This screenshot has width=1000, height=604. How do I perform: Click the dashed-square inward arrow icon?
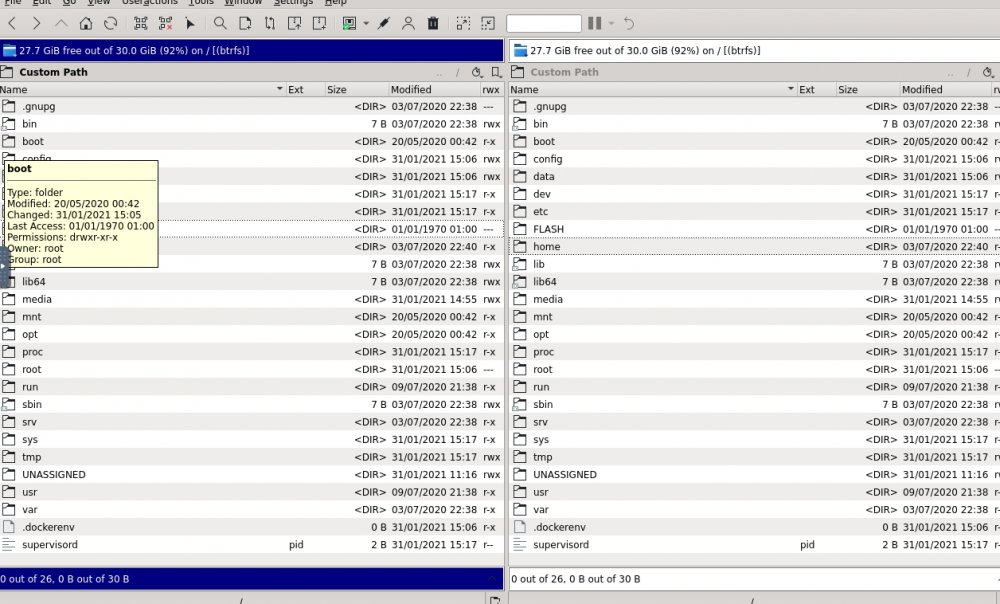(488, 24)
